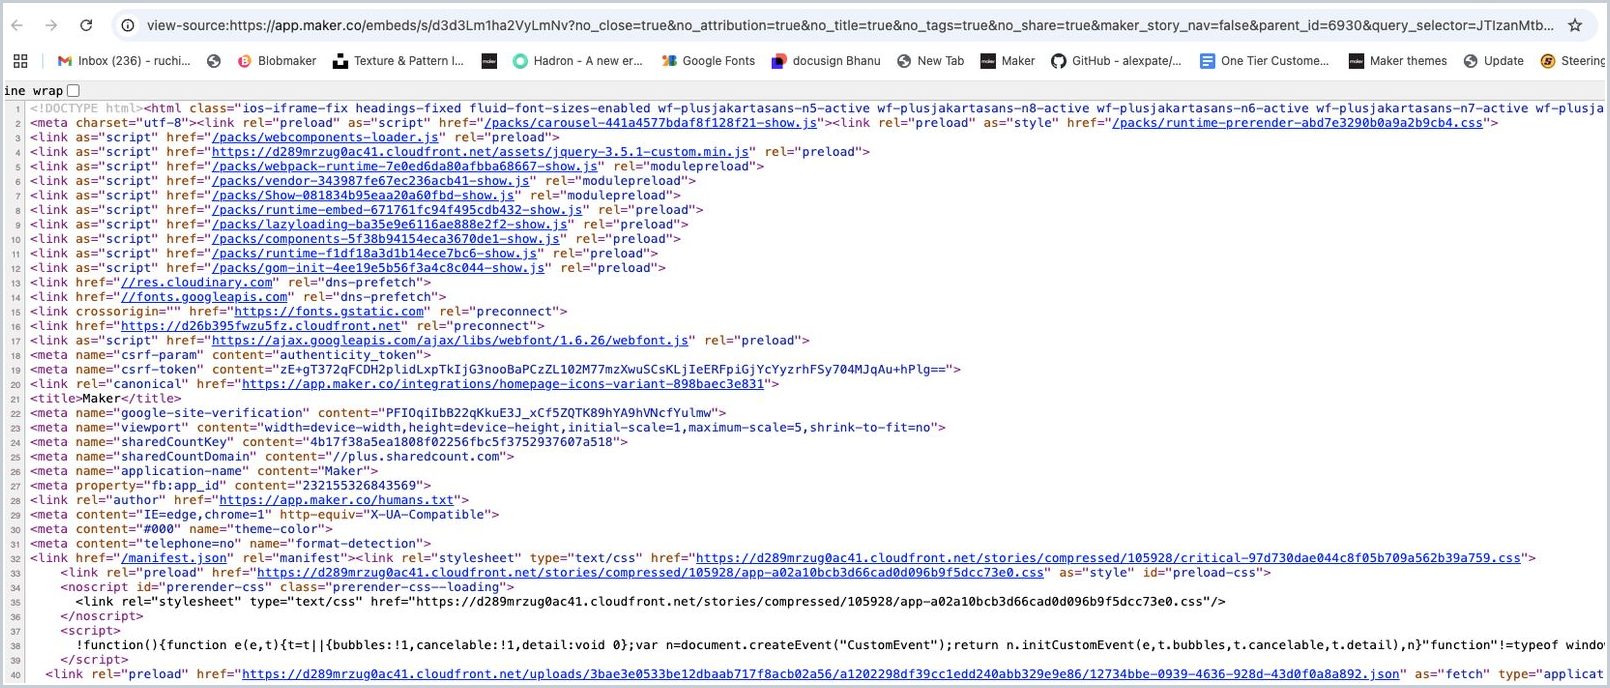Open the //fonts.googleapis.com link
The image size is (1610, 688).
coord(204,297)
